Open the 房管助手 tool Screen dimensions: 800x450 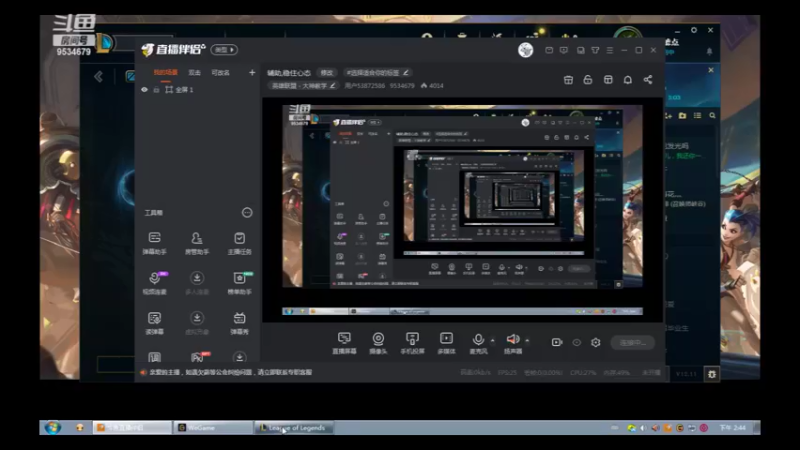(x=196, y=243)
